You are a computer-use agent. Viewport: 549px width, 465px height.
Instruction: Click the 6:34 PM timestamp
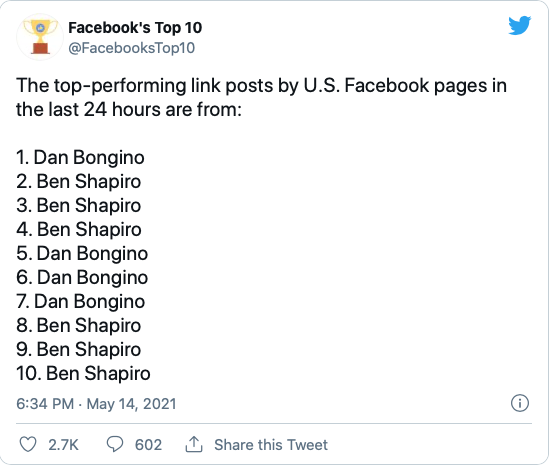click(x=45, y=404)
